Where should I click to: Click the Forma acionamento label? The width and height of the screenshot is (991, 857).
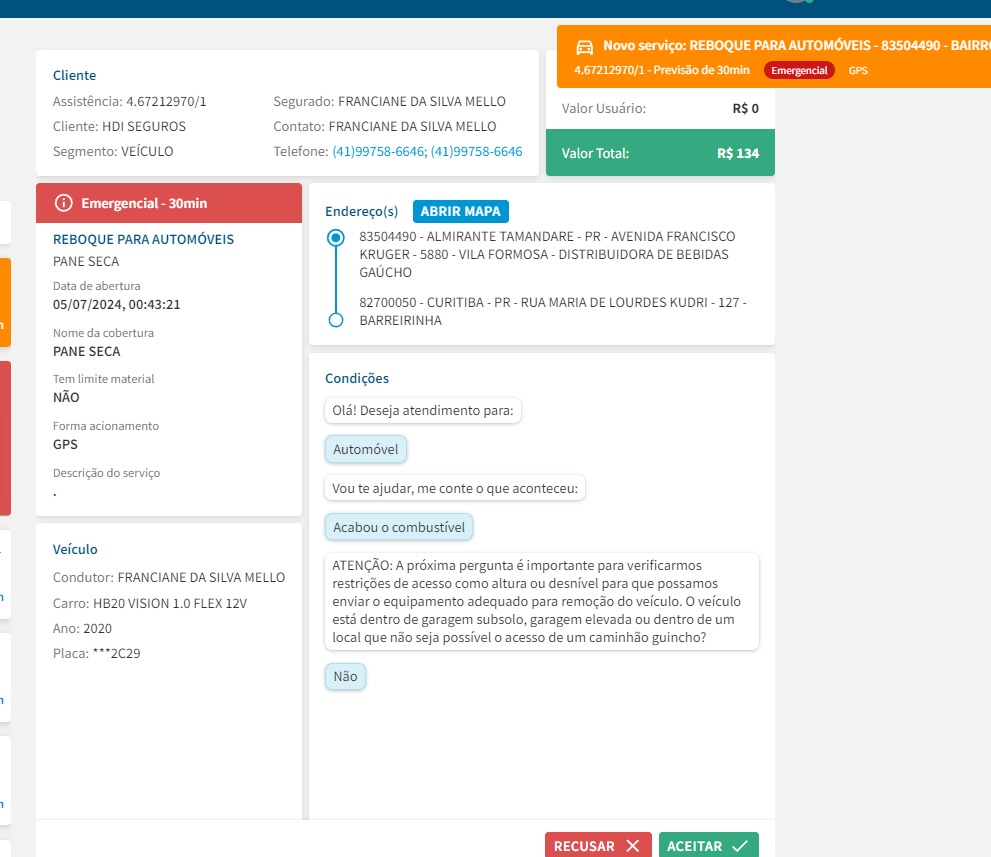point(106,426)
